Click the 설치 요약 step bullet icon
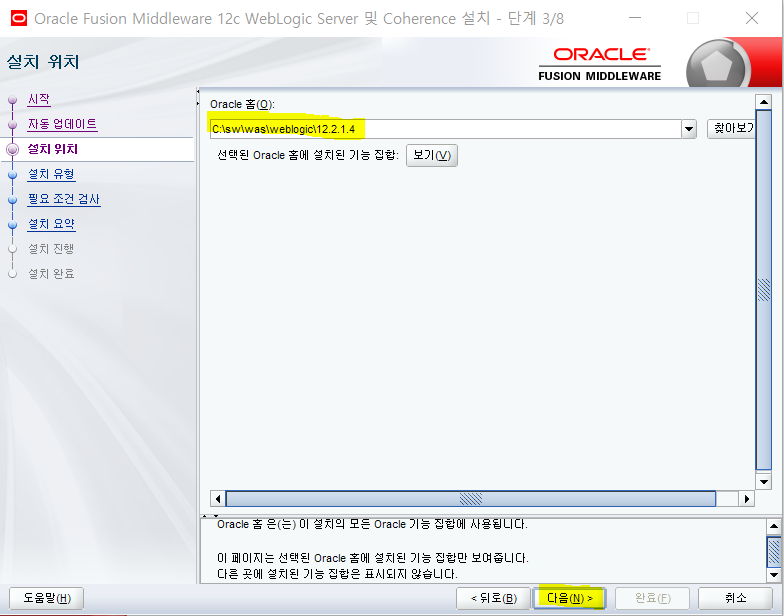The height and width of the screenshot is (616, 784). click(12, 225)
